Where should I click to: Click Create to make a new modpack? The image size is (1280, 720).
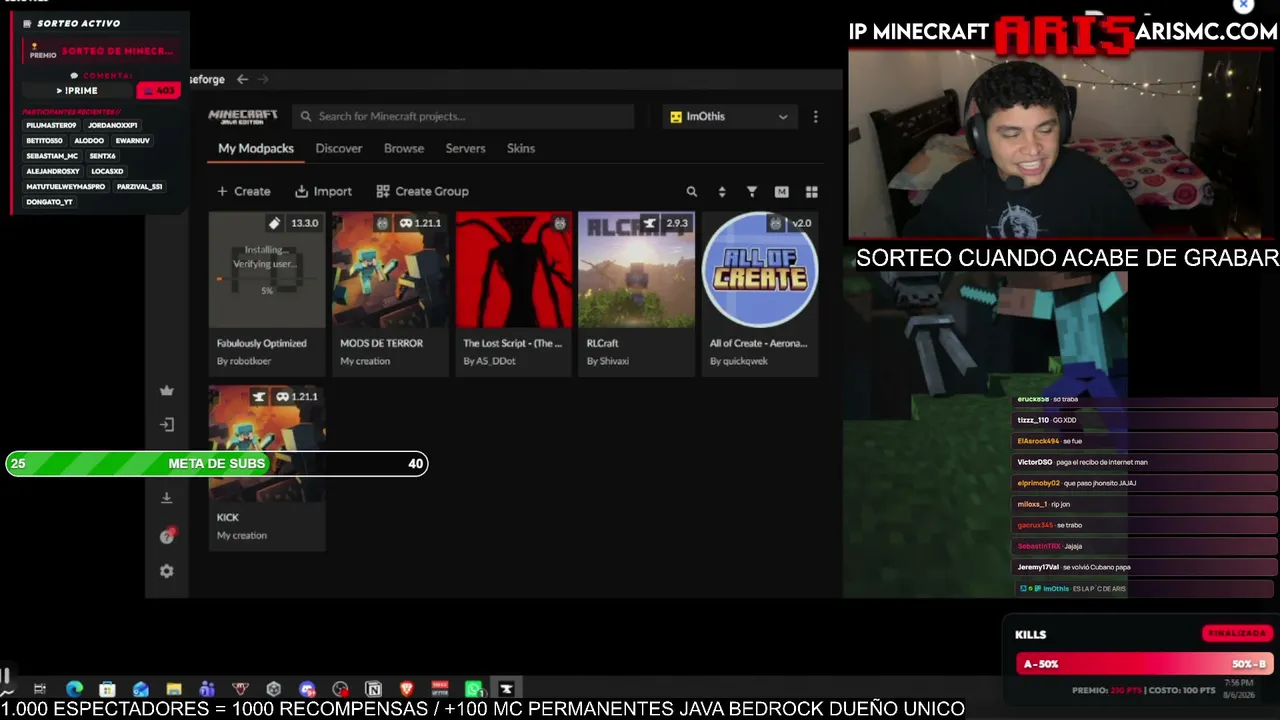point(244,191)
